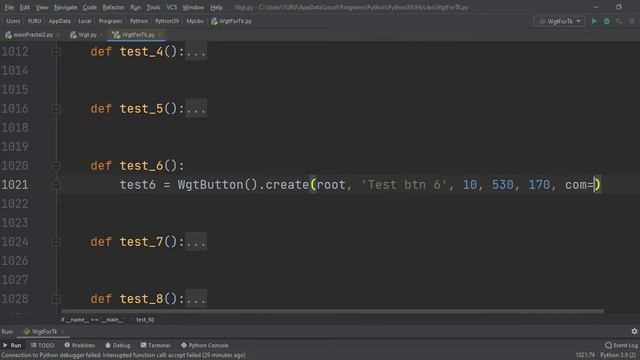Select the WgtForTk.py editor tab

[x=135, y=35]
